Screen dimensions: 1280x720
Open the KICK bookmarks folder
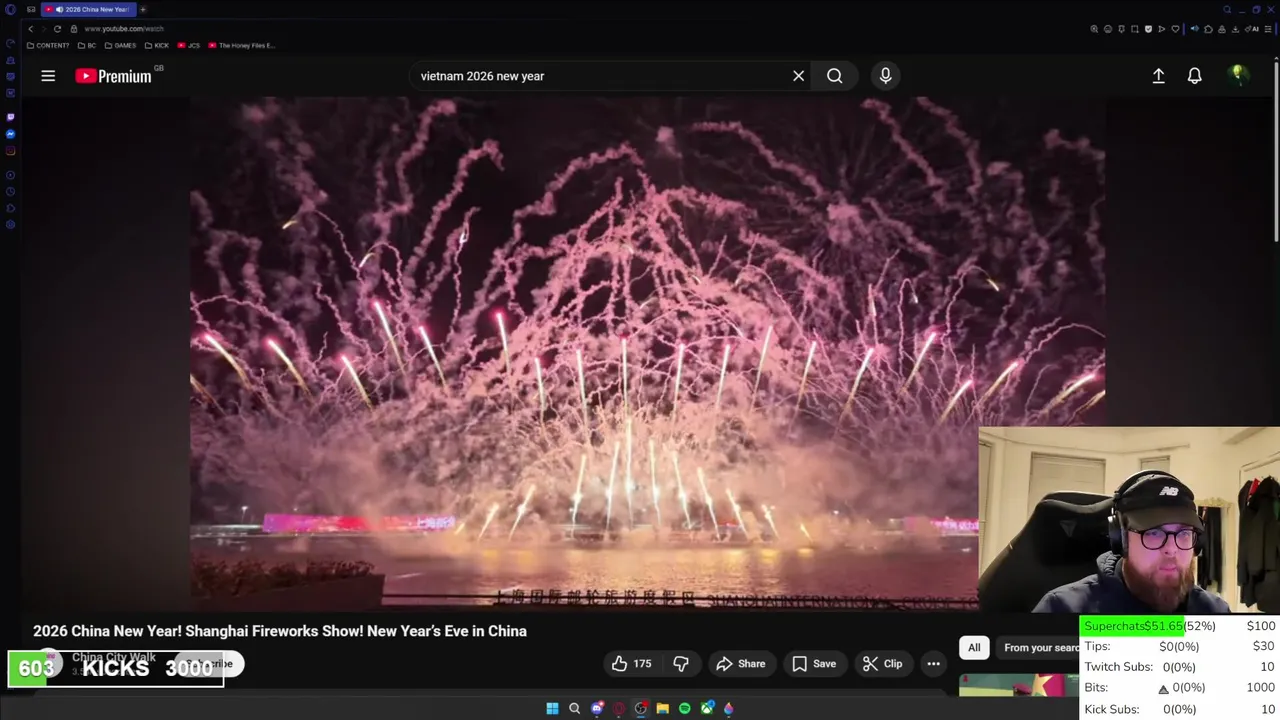tap(157, 45)
